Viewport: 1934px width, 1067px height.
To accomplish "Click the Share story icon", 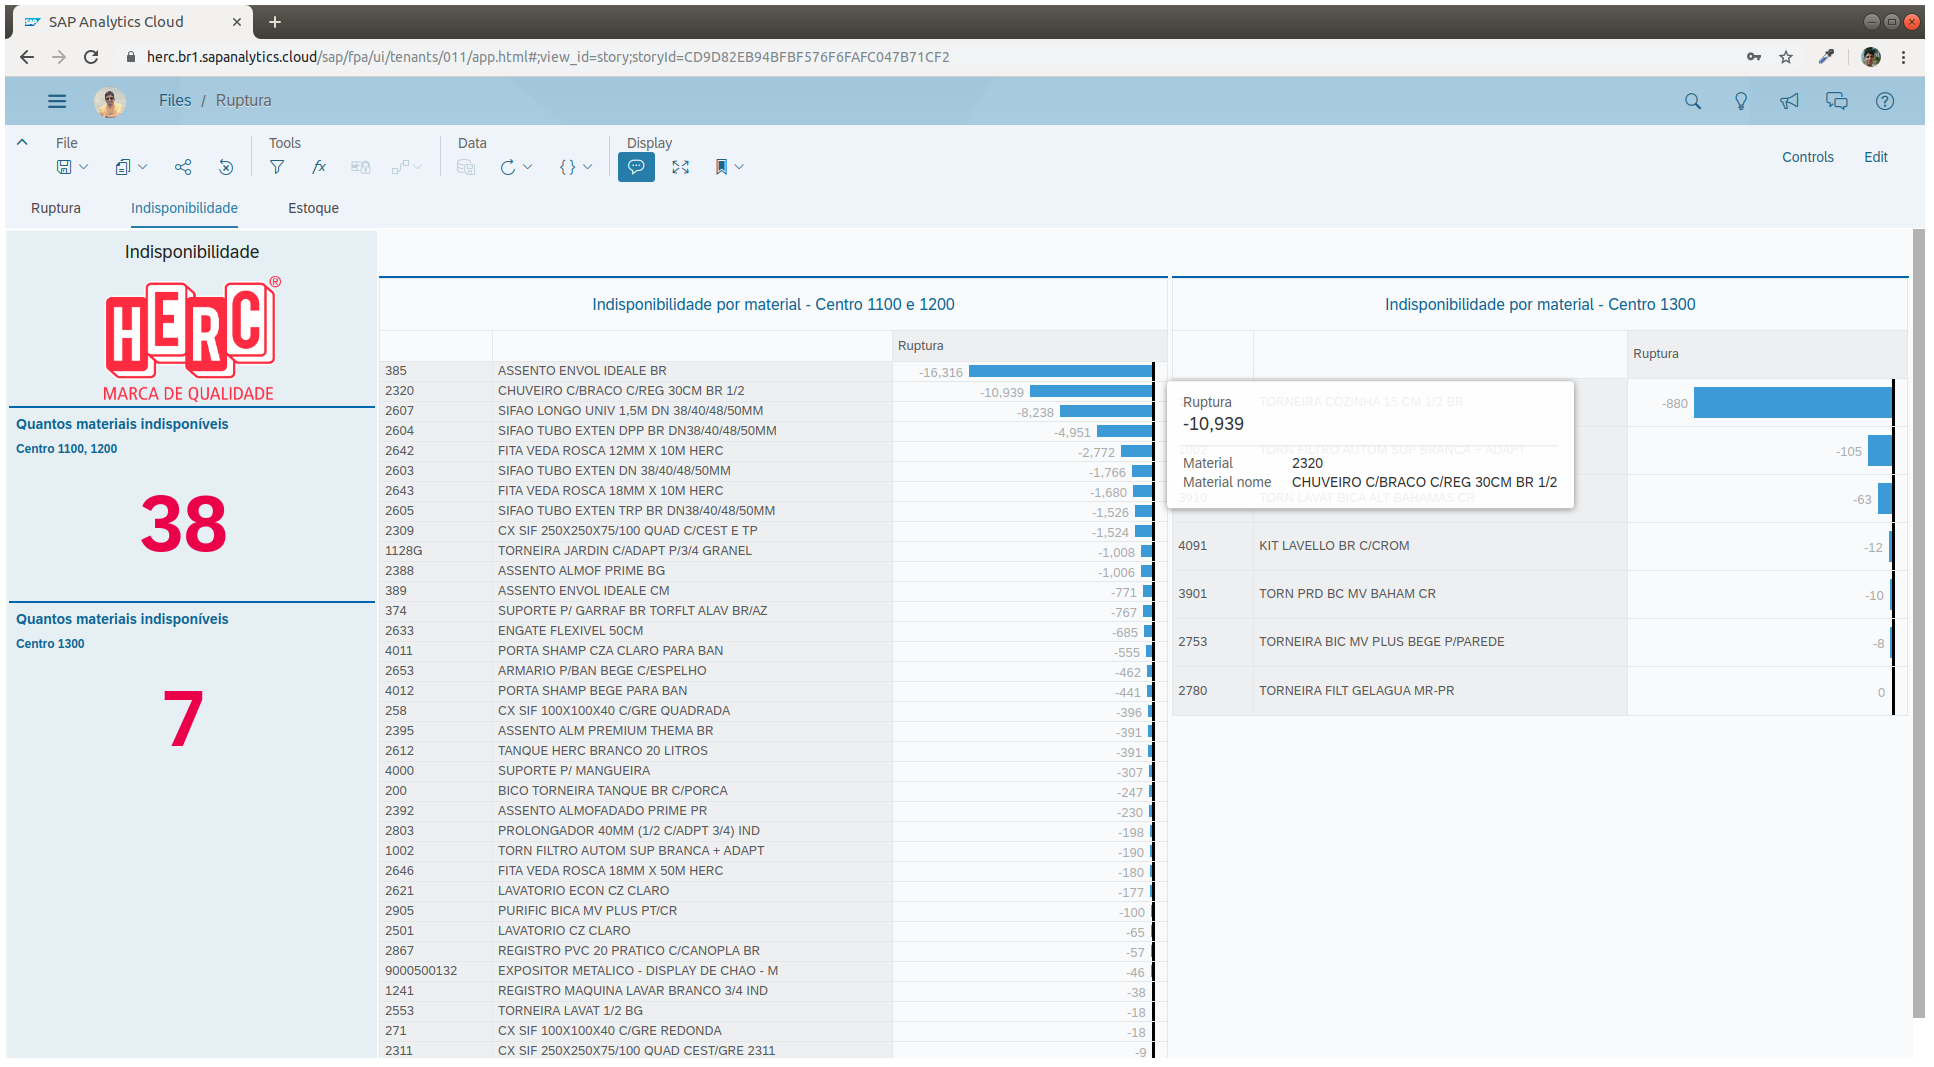I will pos(183,167).
